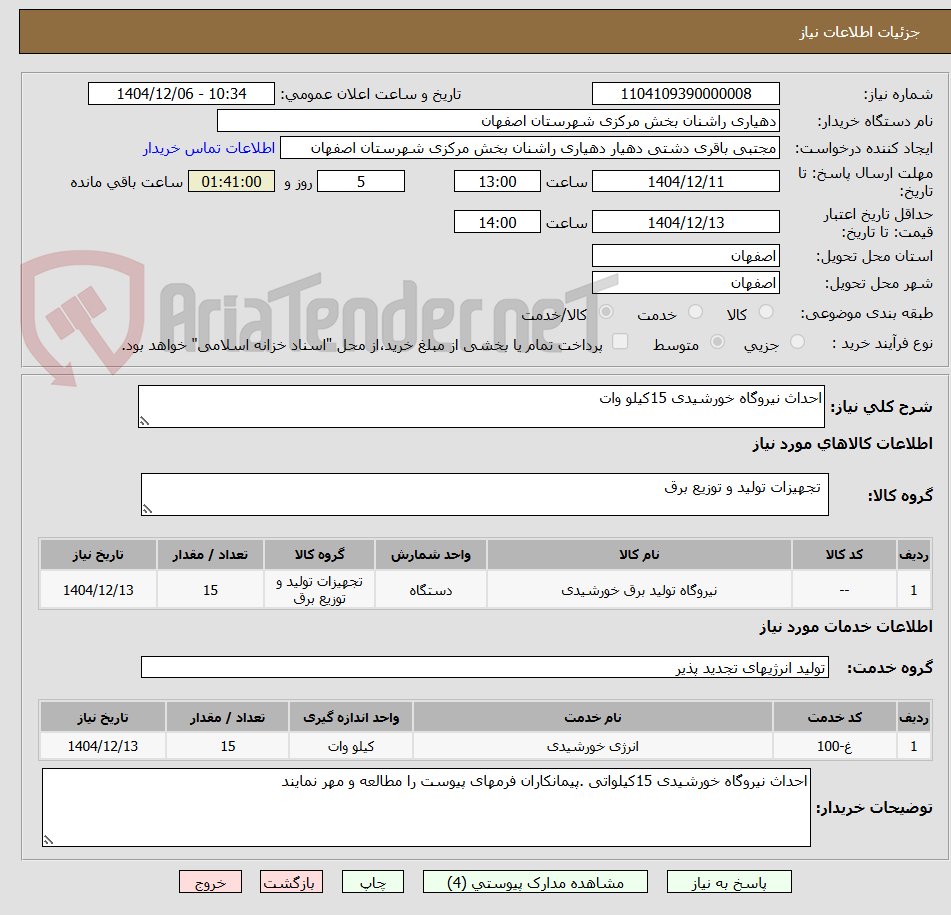Click نام خدمت column header
Viewport: 951px width, 915px height.
593,717
